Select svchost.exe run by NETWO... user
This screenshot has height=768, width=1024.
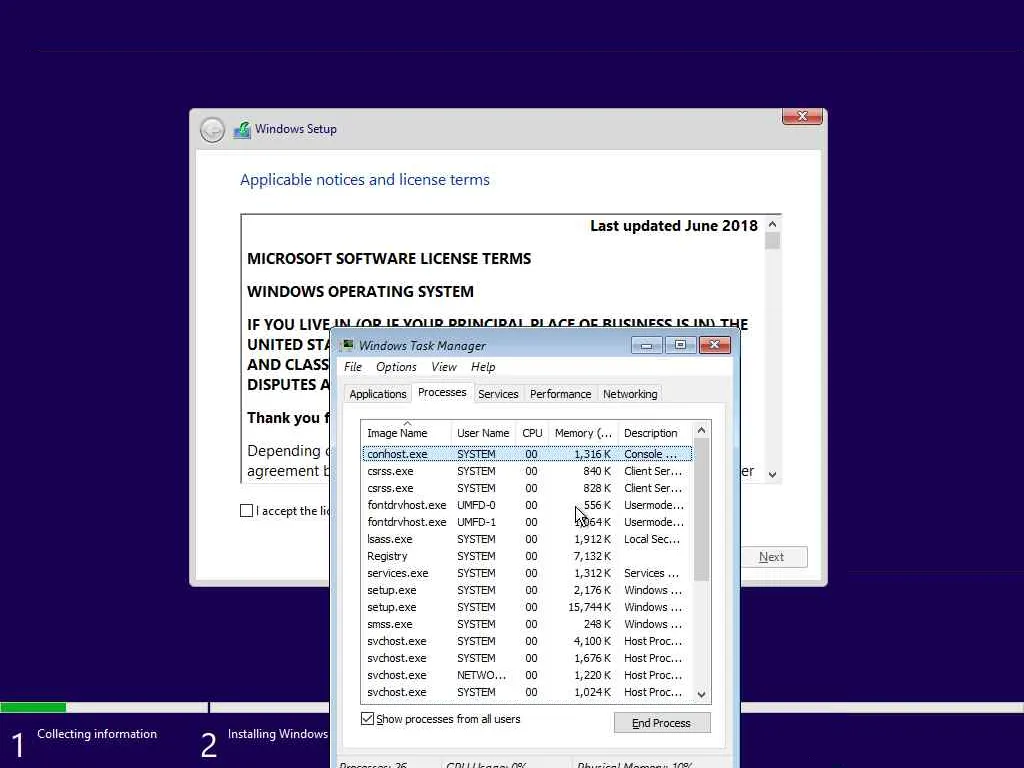click(527, 675)
